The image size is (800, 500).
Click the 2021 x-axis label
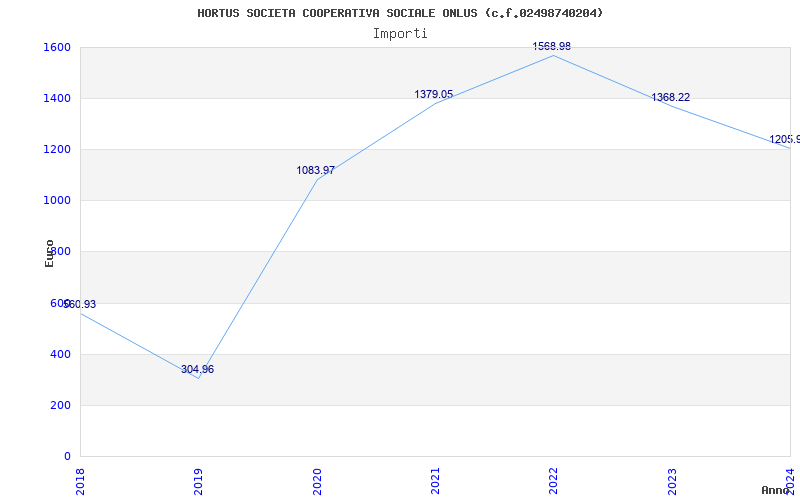coord(435,481)
